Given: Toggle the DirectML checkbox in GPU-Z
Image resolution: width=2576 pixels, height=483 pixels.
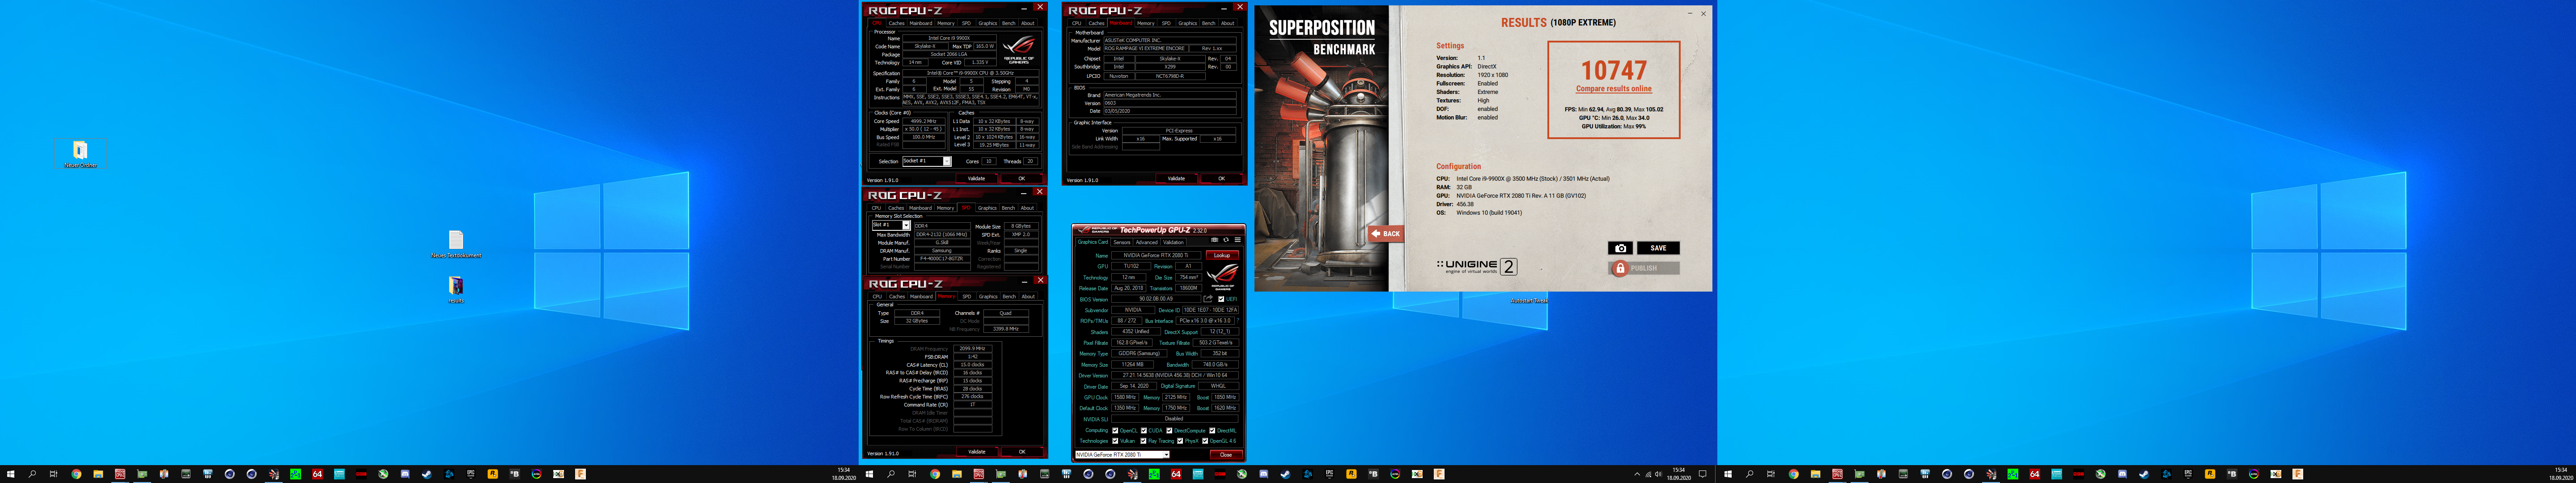Looking at the screenshot, I should [x=1212, y=431].
